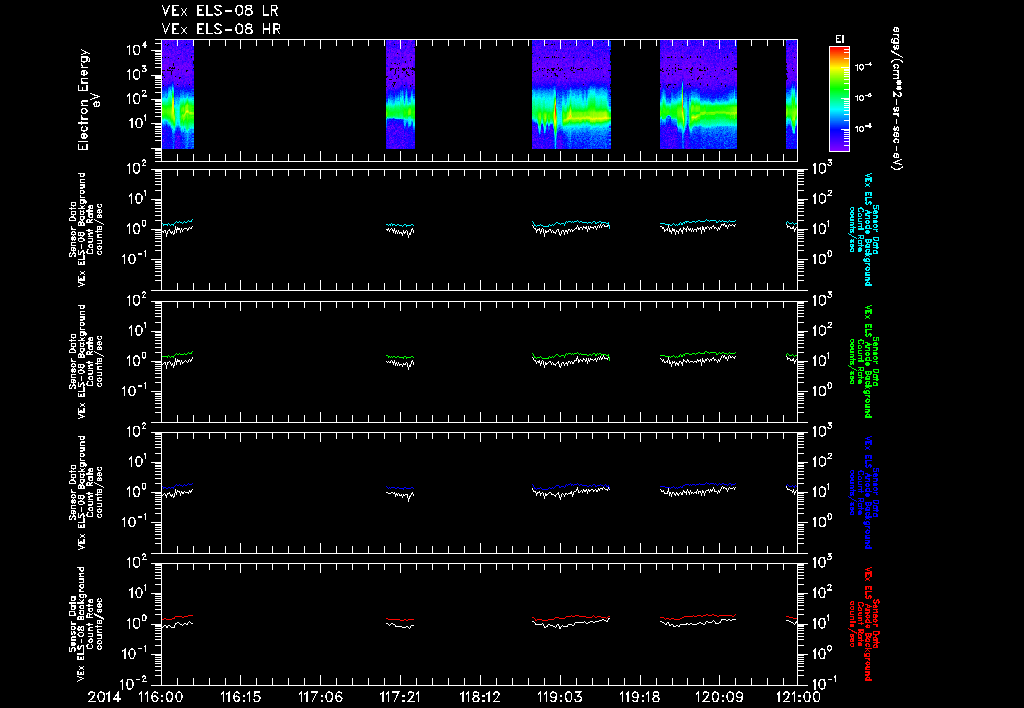Click the "118:12" time axis label

479,697
